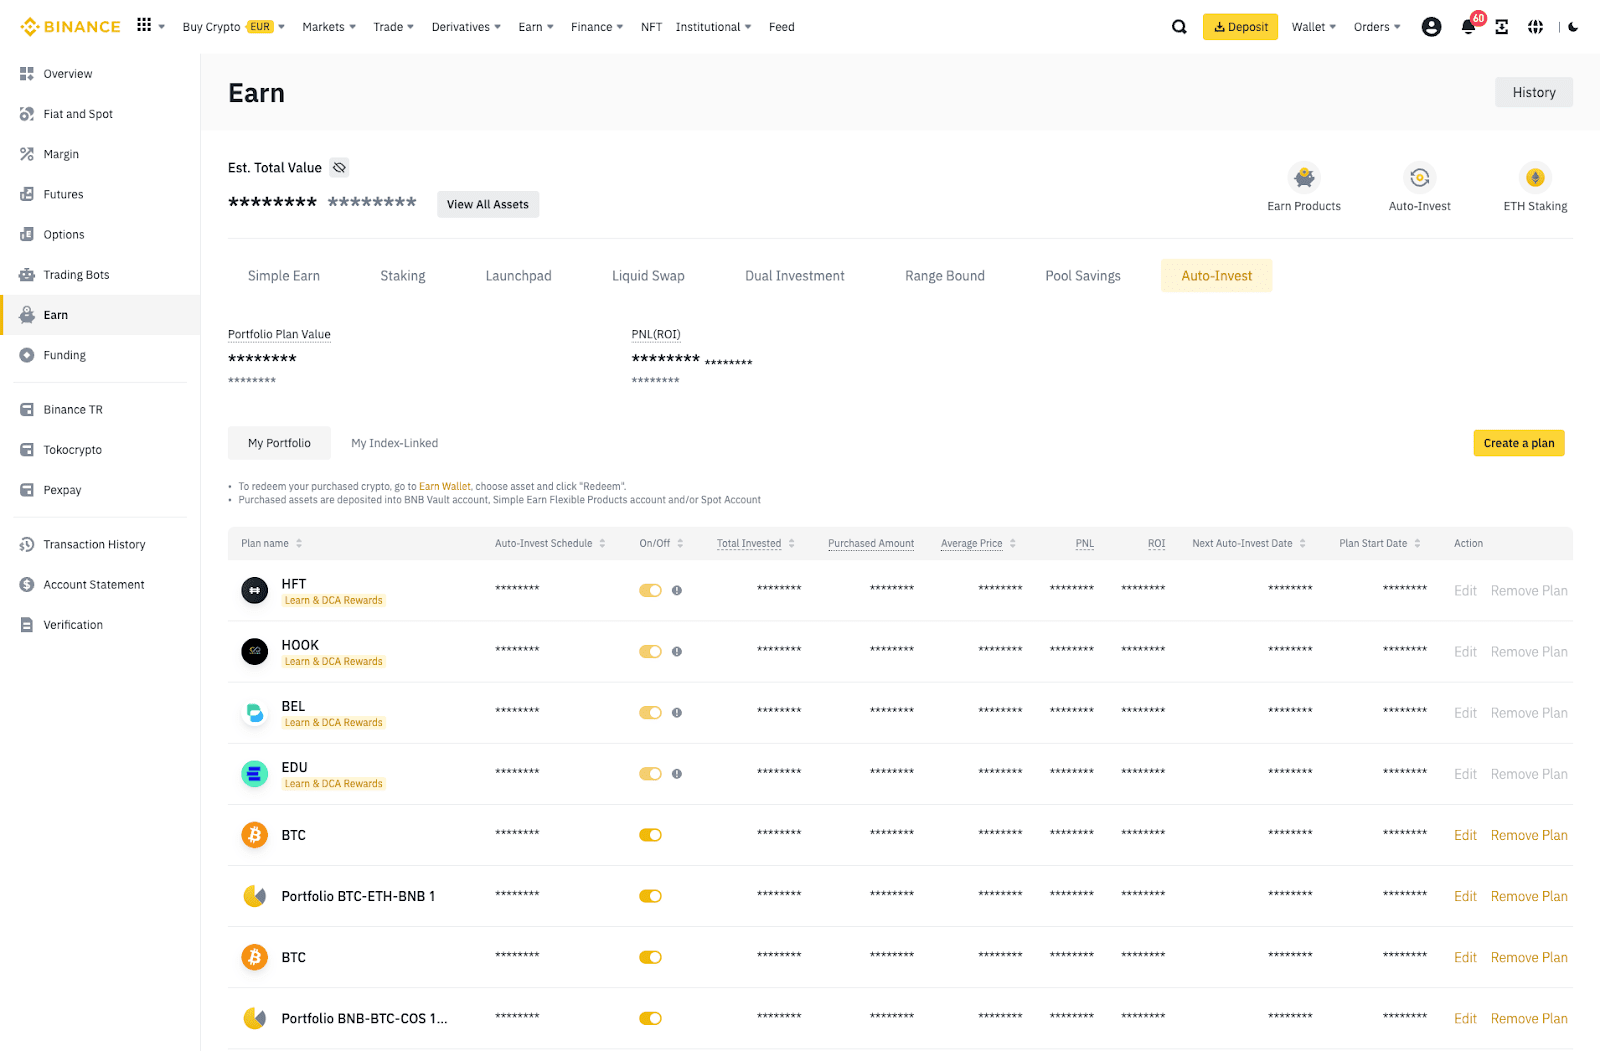The image size is (1600, 1051).
Task: Sort by Plan name column
Action: tap(271, 543)
